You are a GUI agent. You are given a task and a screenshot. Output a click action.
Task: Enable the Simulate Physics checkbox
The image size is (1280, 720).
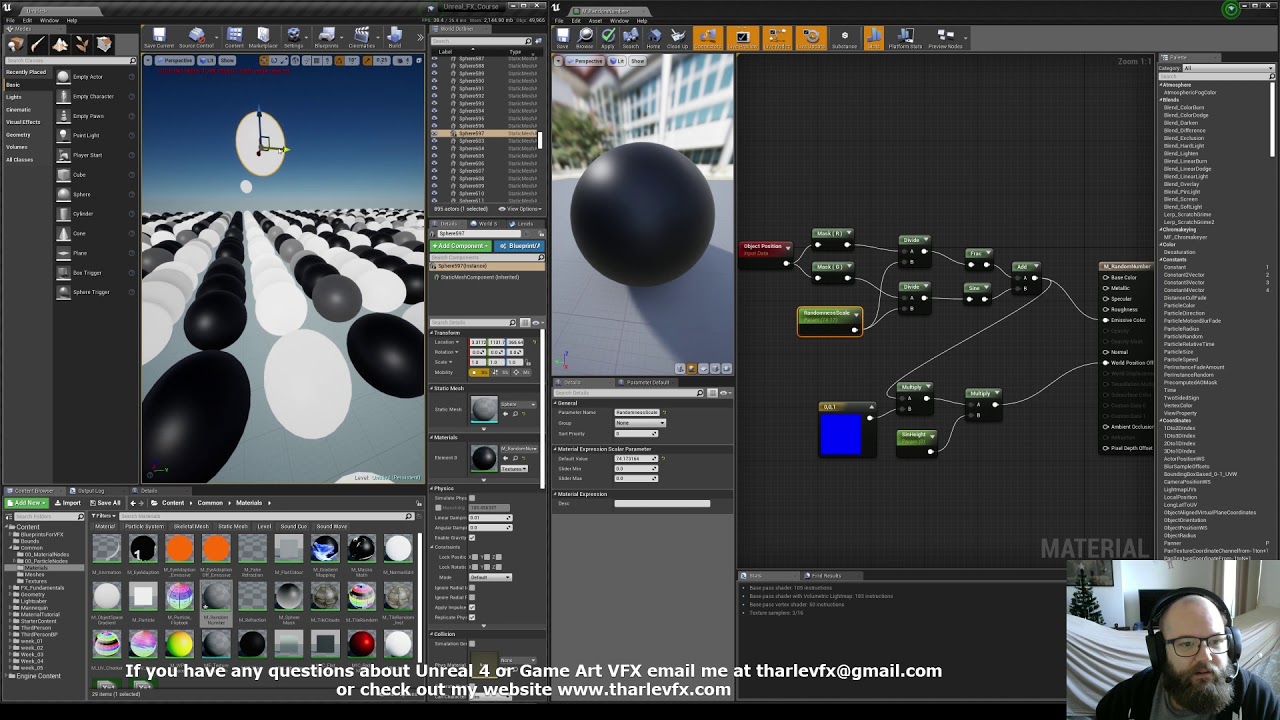pyautogui.click(x=472, y=498)
